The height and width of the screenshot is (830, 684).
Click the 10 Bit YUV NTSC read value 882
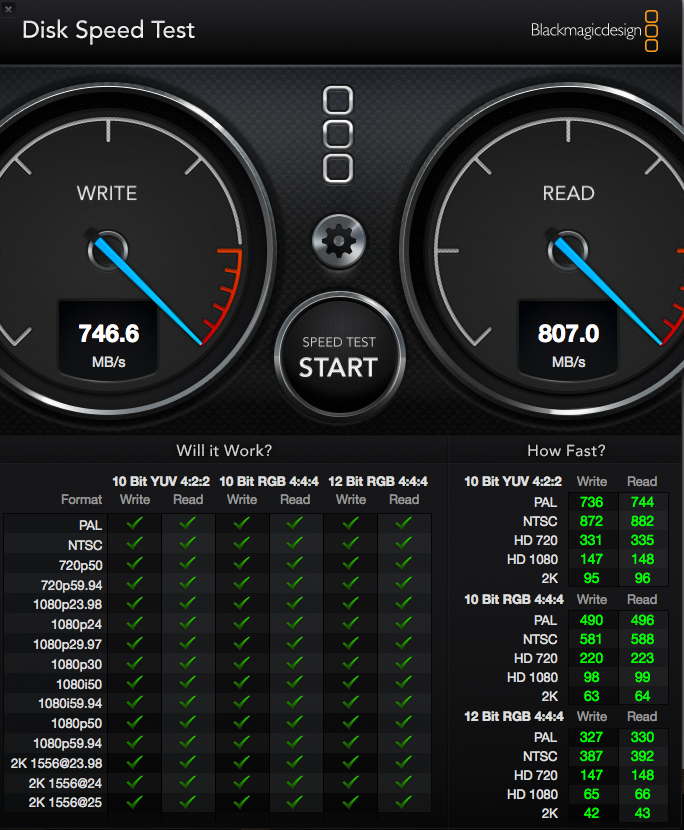(x=642, y=521)
